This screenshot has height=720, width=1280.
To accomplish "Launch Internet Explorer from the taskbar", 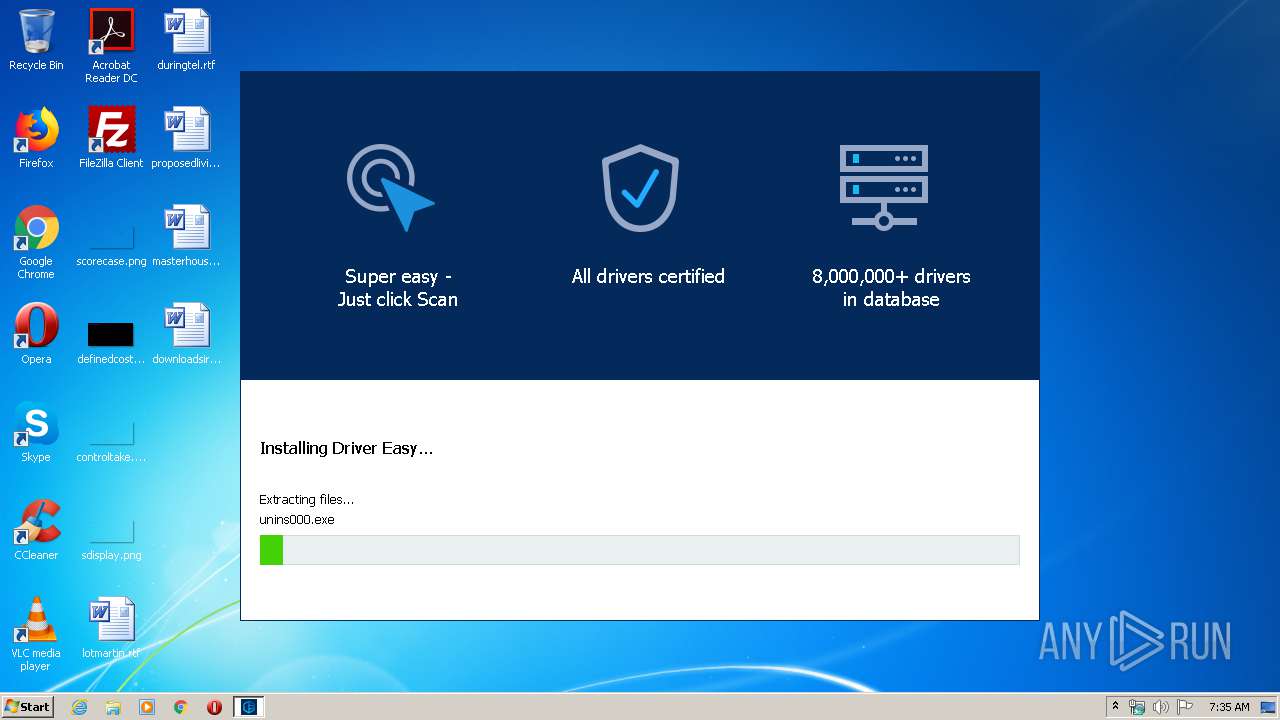I will (x=80, y=707).
